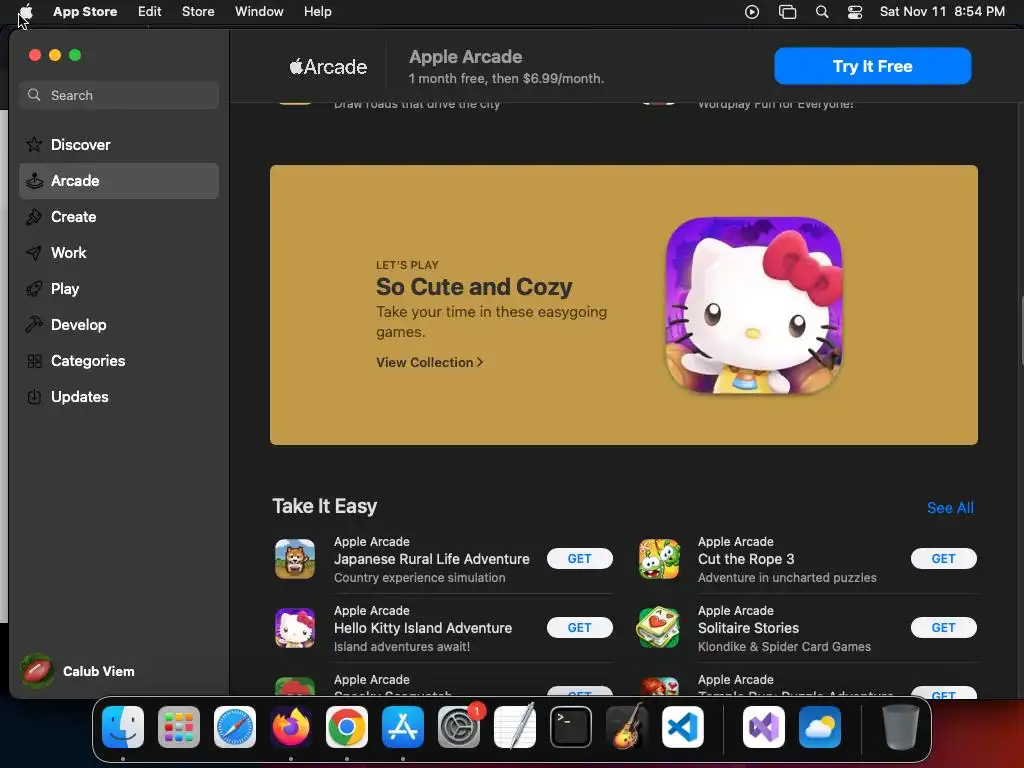The width and height of the screenshot is (1024, 768).
Task: Open the Discover section in sidebar
Action: coord(119,144)
